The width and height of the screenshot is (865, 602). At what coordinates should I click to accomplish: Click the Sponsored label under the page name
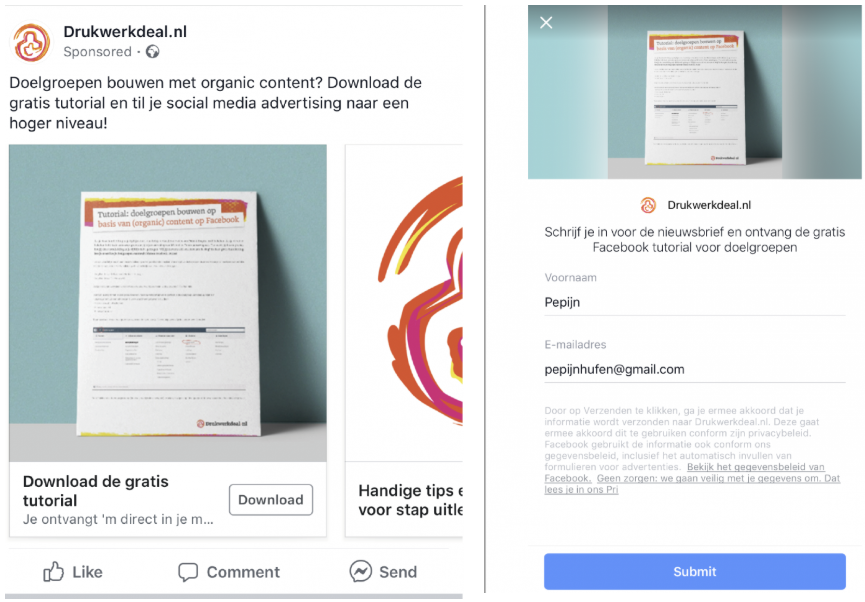point(97,52)
